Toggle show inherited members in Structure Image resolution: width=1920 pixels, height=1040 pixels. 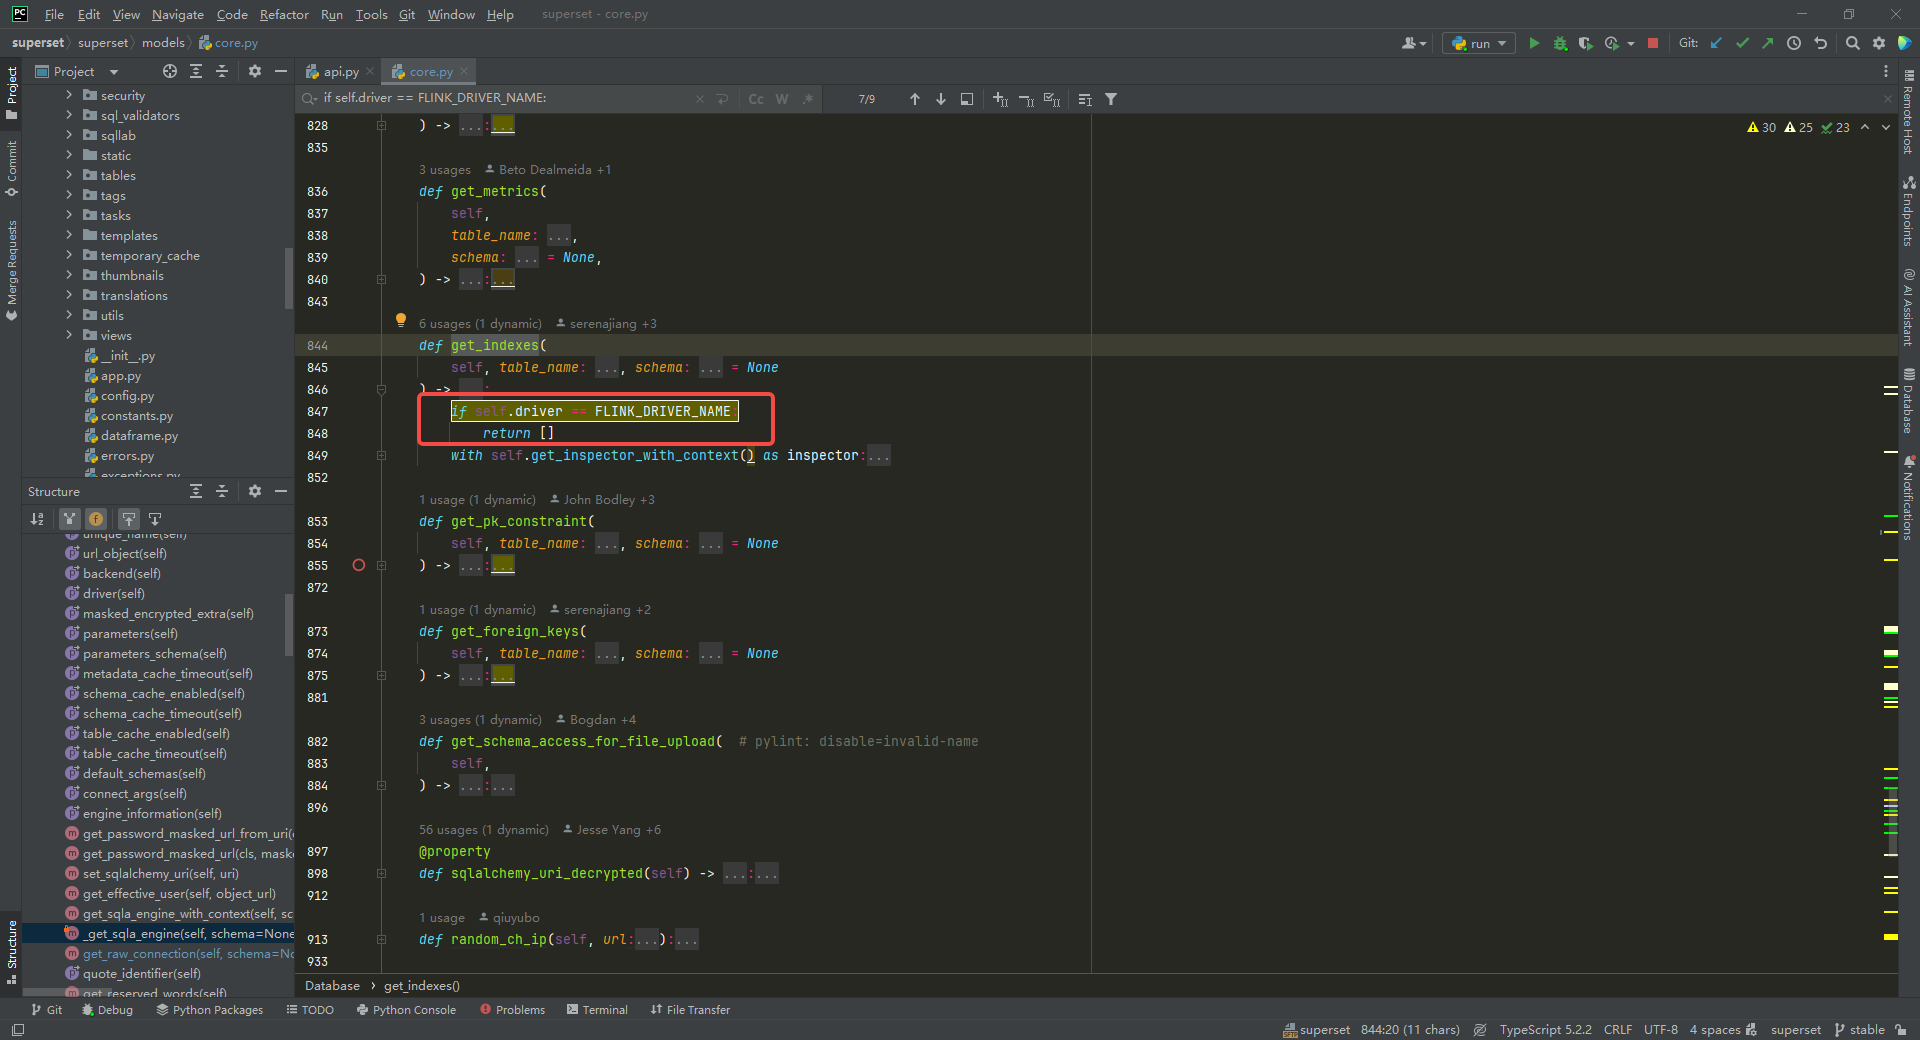69,518
